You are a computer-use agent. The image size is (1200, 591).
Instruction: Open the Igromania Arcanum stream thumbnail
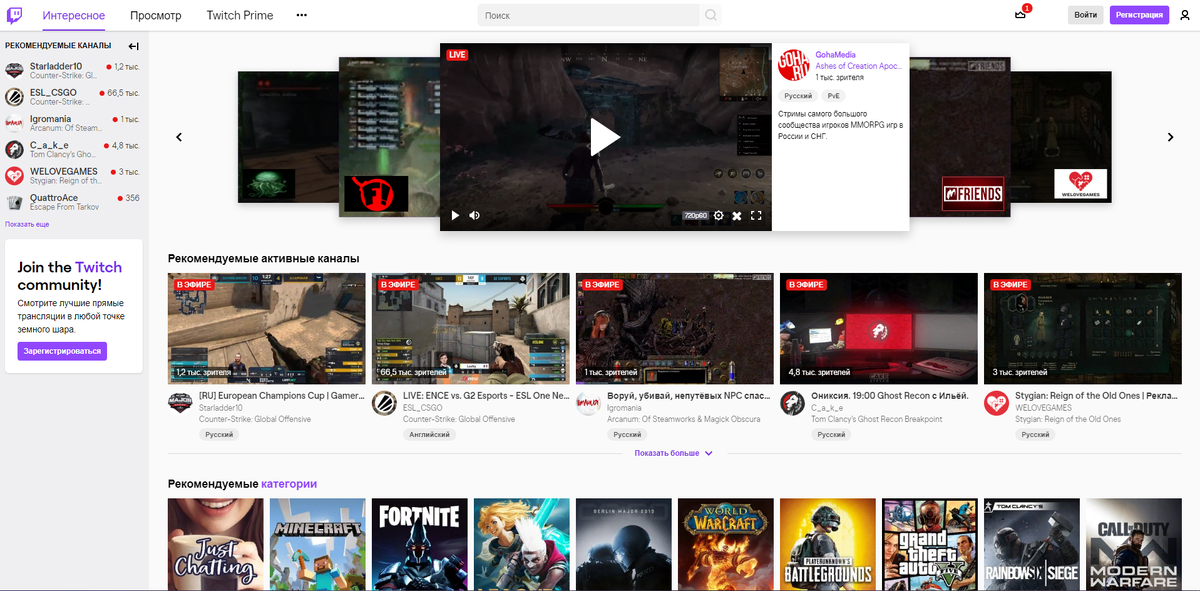(675, 329)
